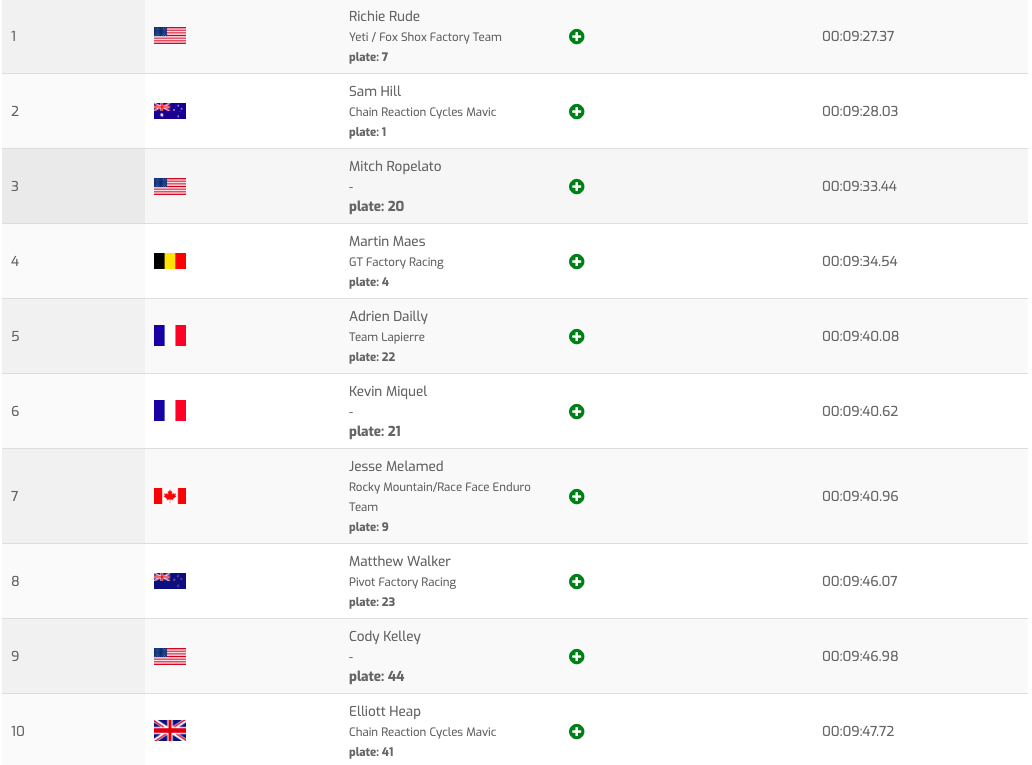Open Elliott Heap's details plus icon

pos(576,732)
